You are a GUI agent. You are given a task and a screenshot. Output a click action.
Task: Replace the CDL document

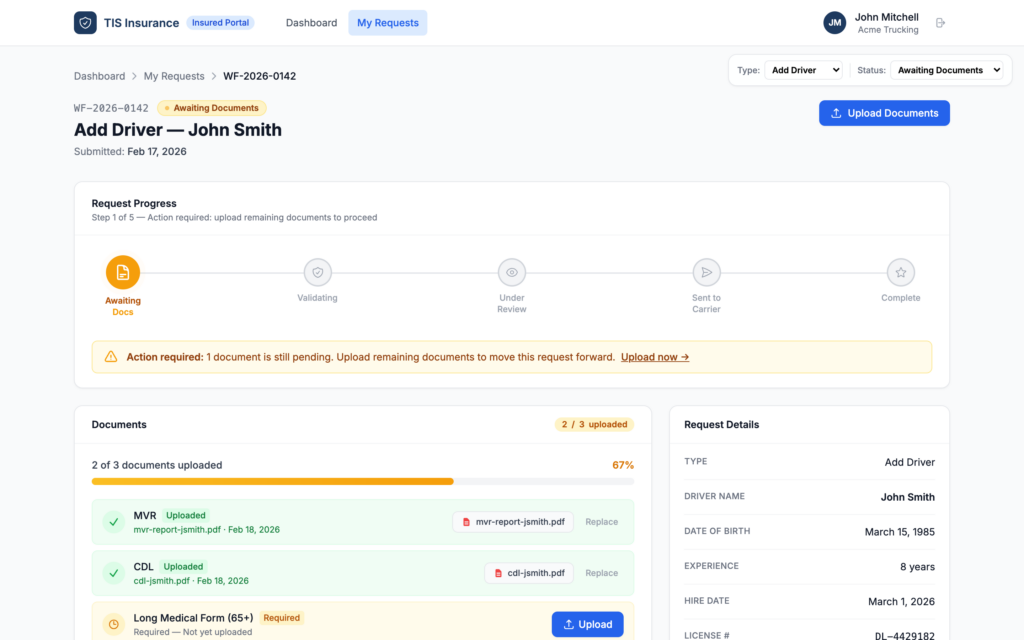point(601,573)
